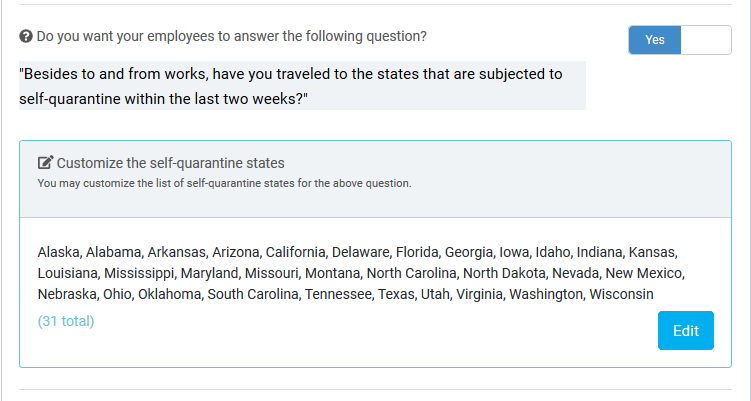This screenshot has width=751, height=401.
Task: Click the quoted self-quarantine question text
Action: (x=291, y=86)
